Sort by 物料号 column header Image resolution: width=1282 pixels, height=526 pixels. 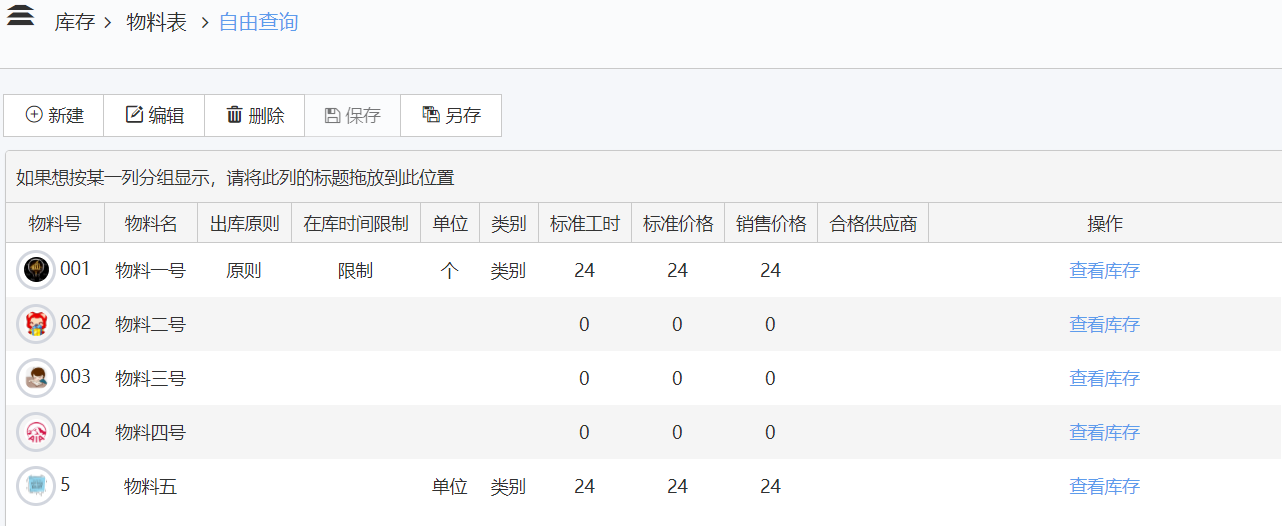(55, 224)
